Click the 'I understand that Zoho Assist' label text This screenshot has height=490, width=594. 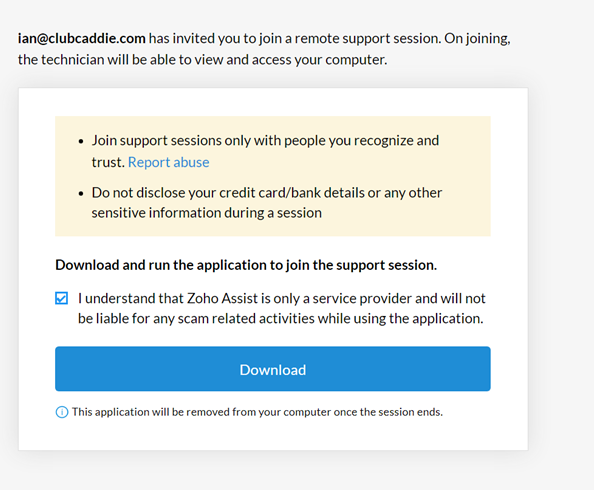tap(281, 308)
